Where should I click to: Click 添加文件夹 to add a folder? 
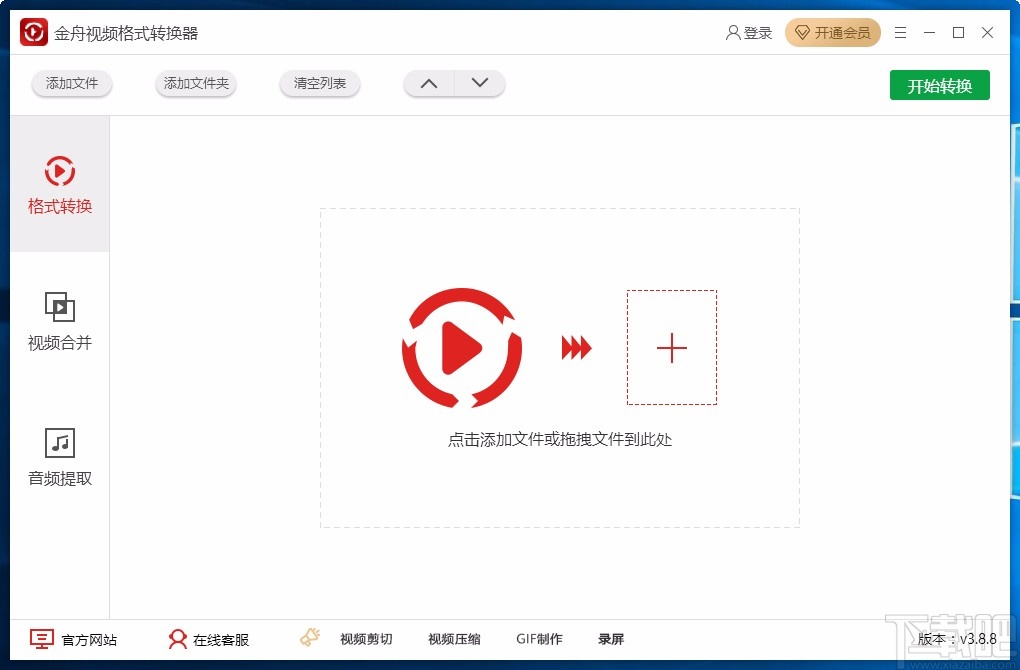pos(195,84)
